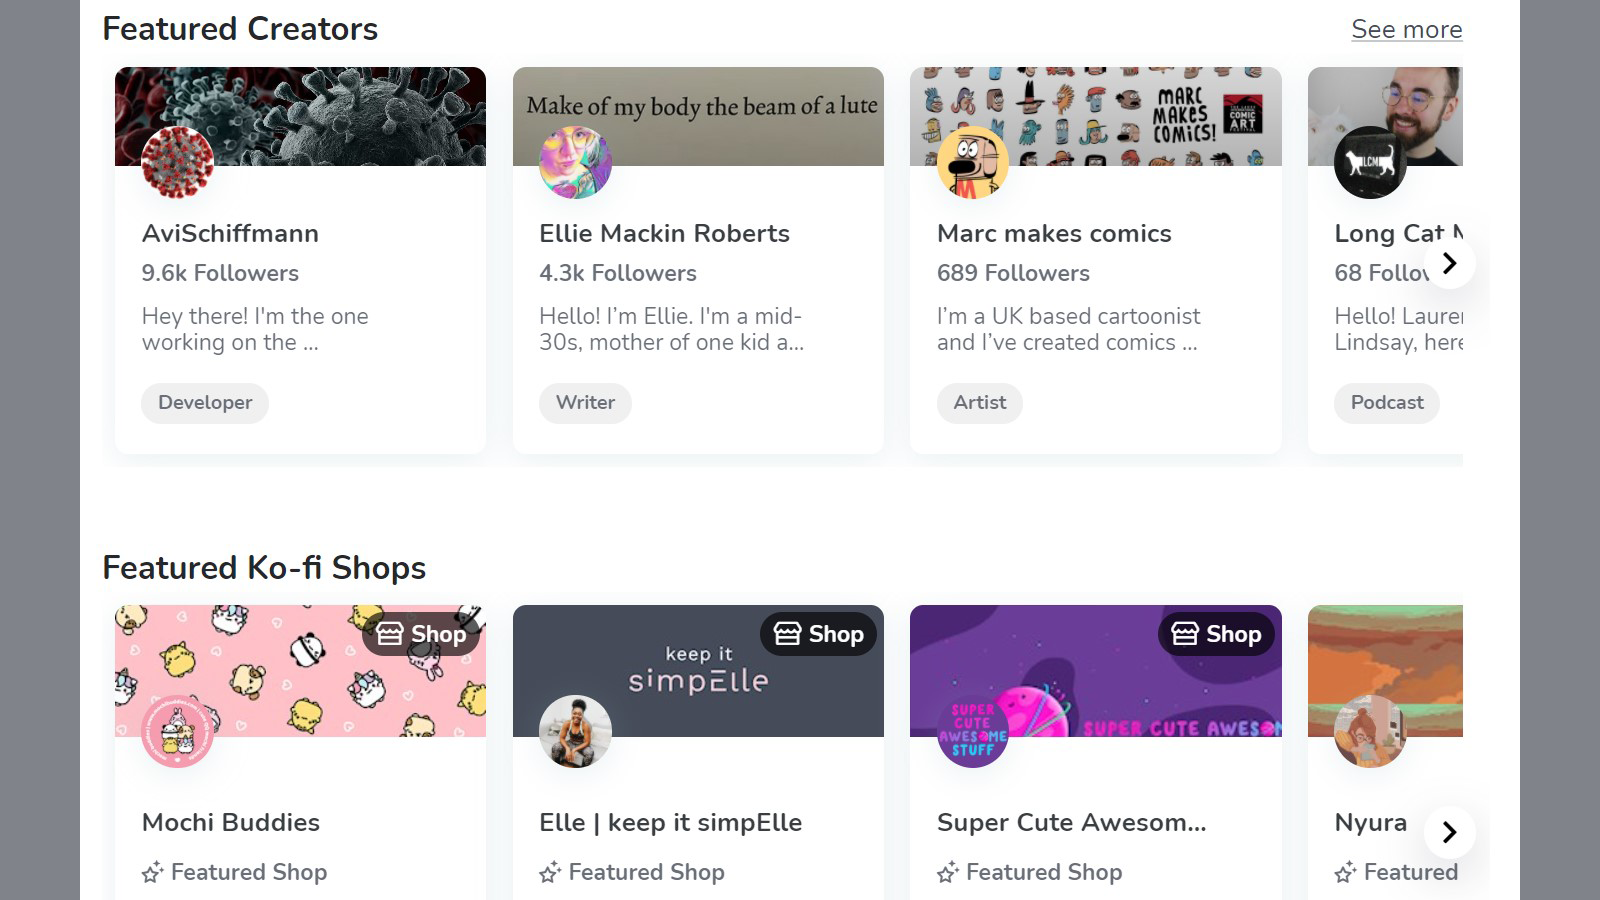Open AviSchiffmann's virus avatar
This screenshot has height=900, width=1600.
[178, 162]
